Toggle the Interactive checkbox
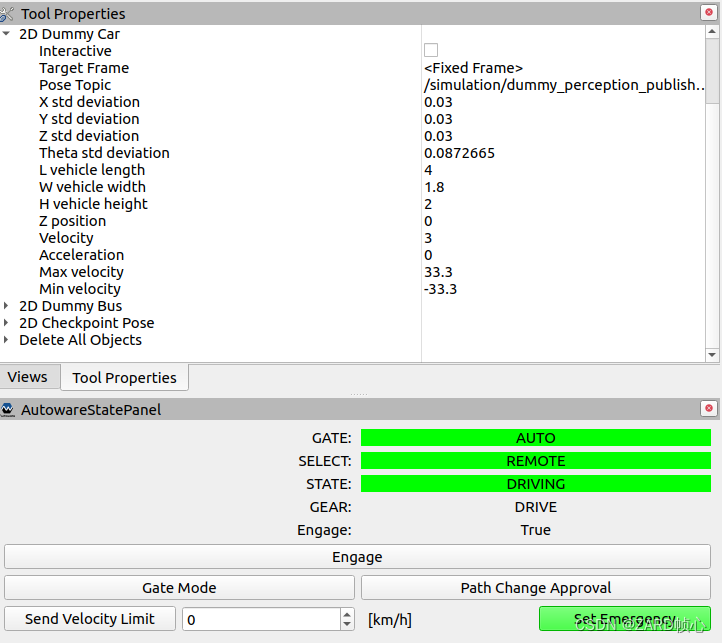 click(431, 50)
